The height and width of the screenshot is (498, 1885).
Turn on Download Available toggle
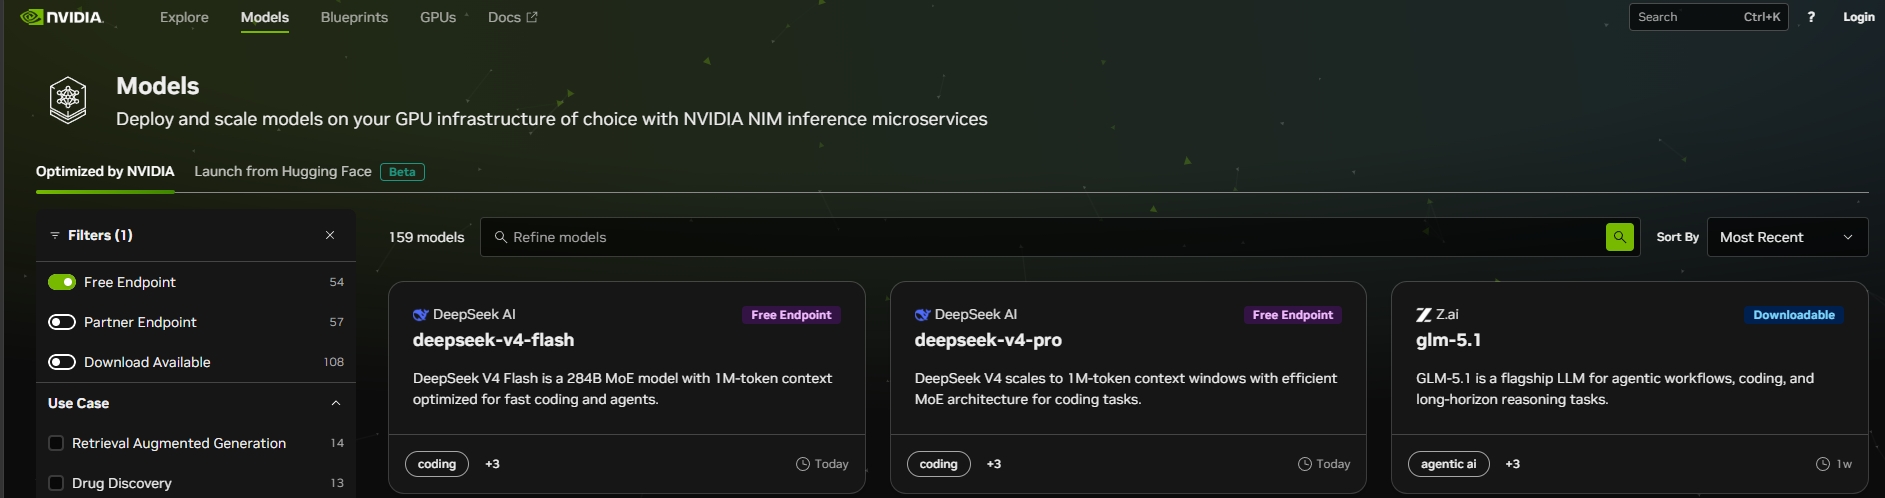(62, 362)
